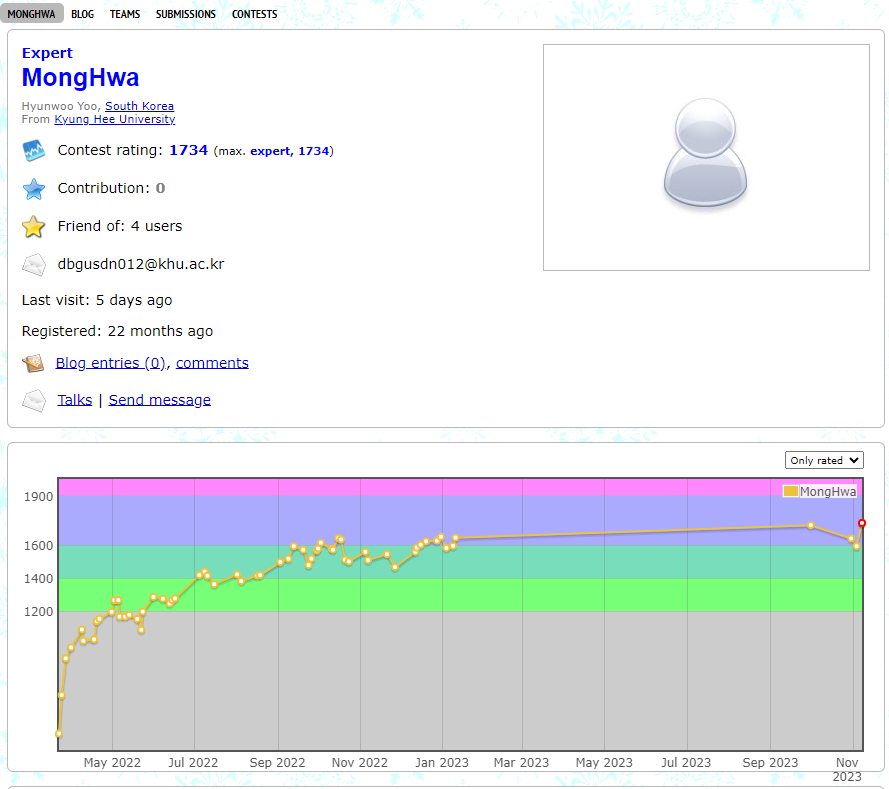Click the 1900 y-axis label
Screen dimensions: 889x789
pos(39,497)
